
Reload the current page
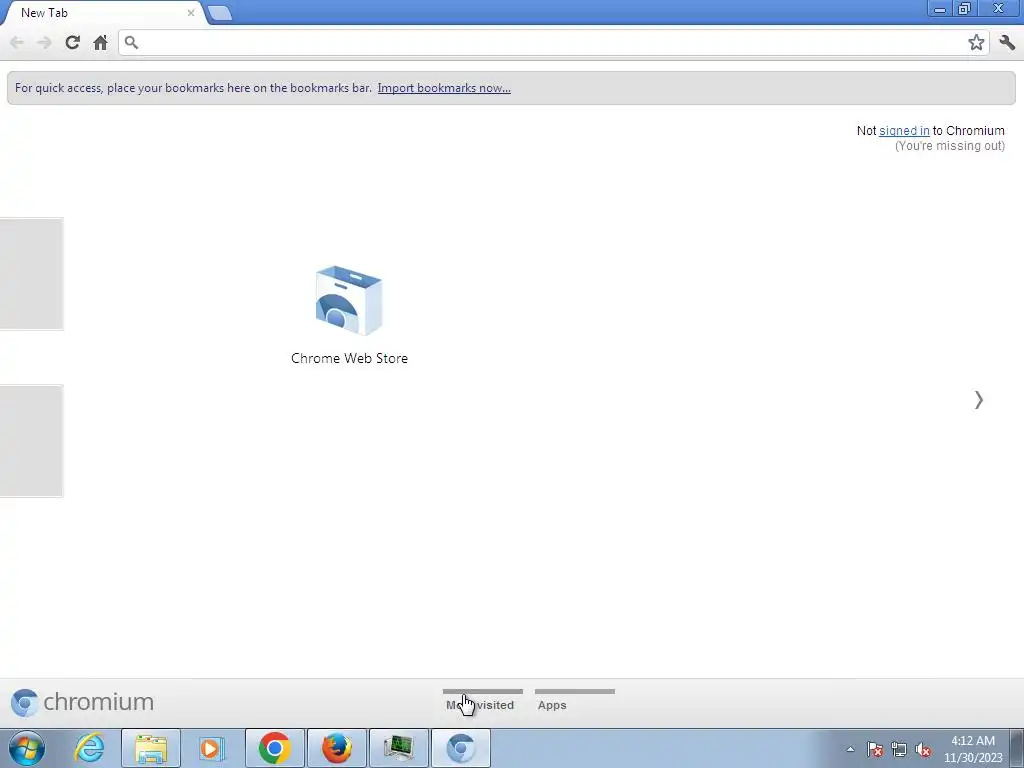72,42
